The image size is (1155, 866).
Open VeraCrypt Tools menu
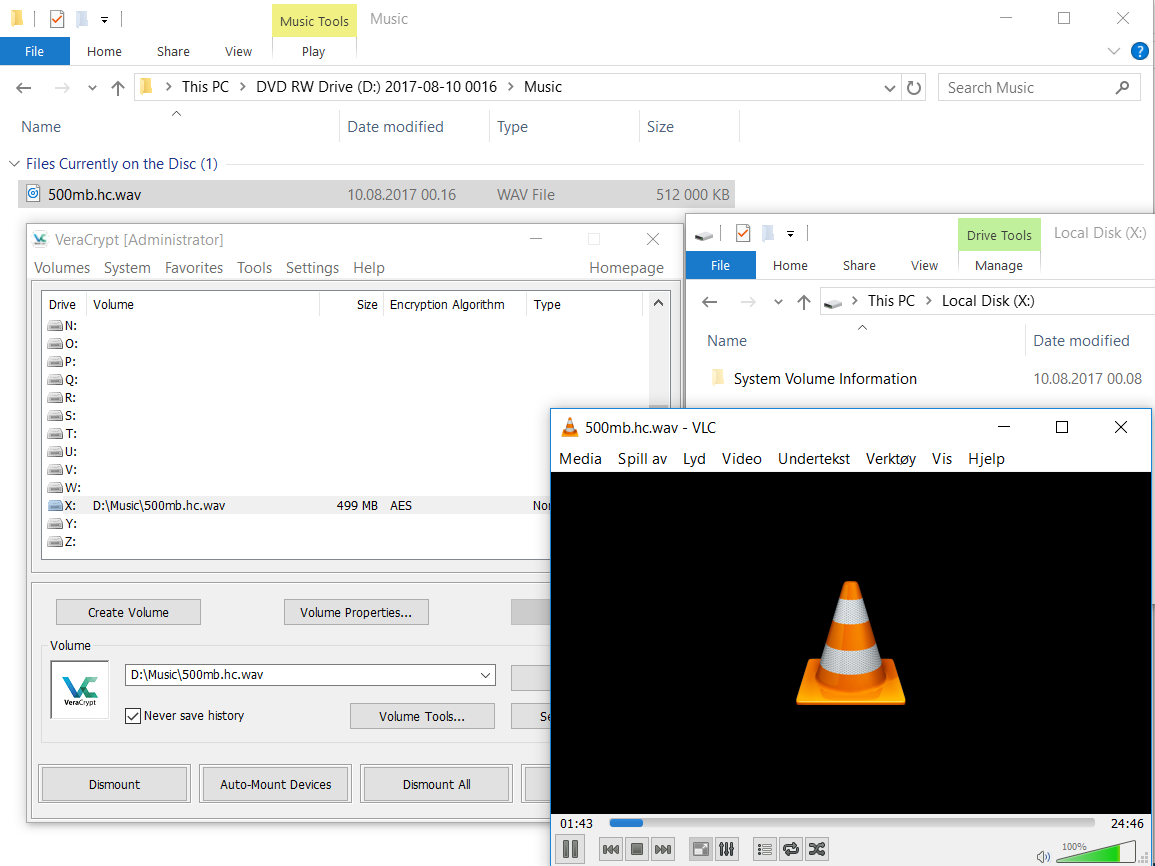point(254,268)
